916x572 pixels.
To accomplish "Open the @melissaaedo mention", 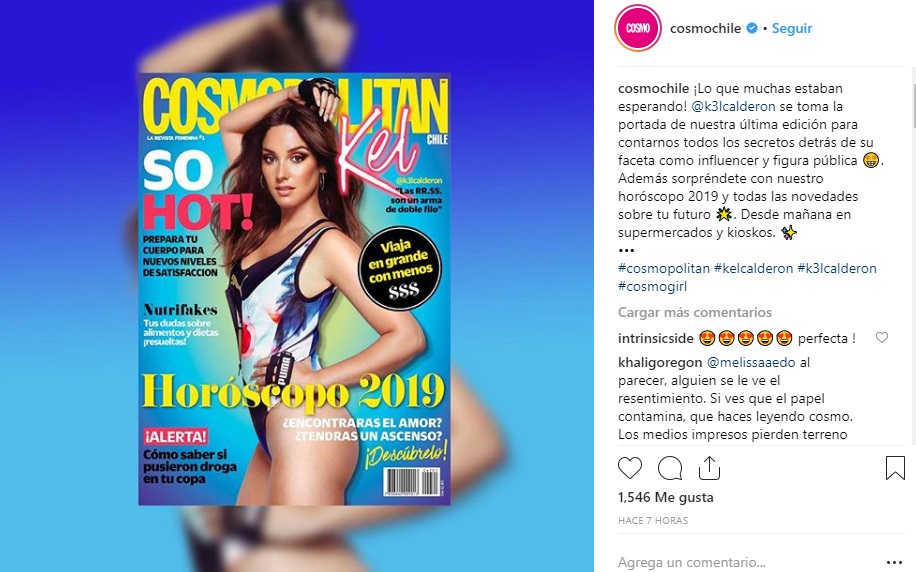I will pyautogui.click(x=751, y=362).
